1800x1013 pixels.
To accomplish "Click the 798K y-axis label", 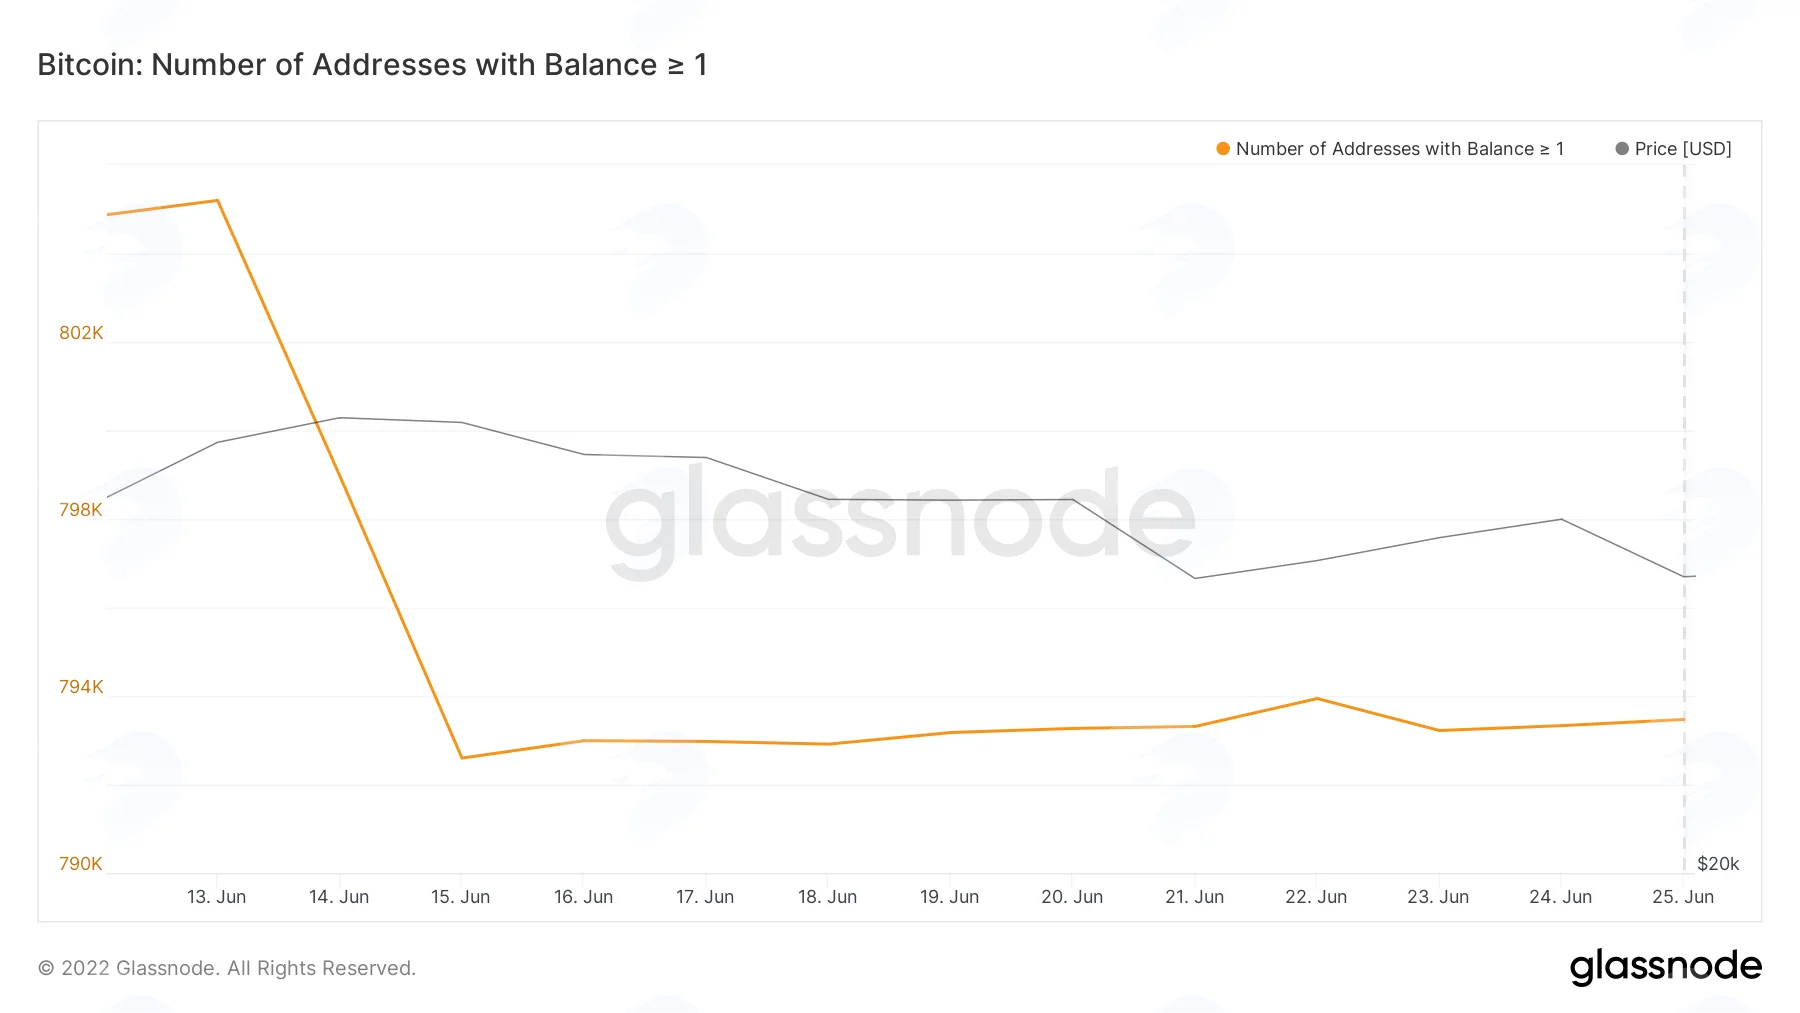I will [81, 510].
